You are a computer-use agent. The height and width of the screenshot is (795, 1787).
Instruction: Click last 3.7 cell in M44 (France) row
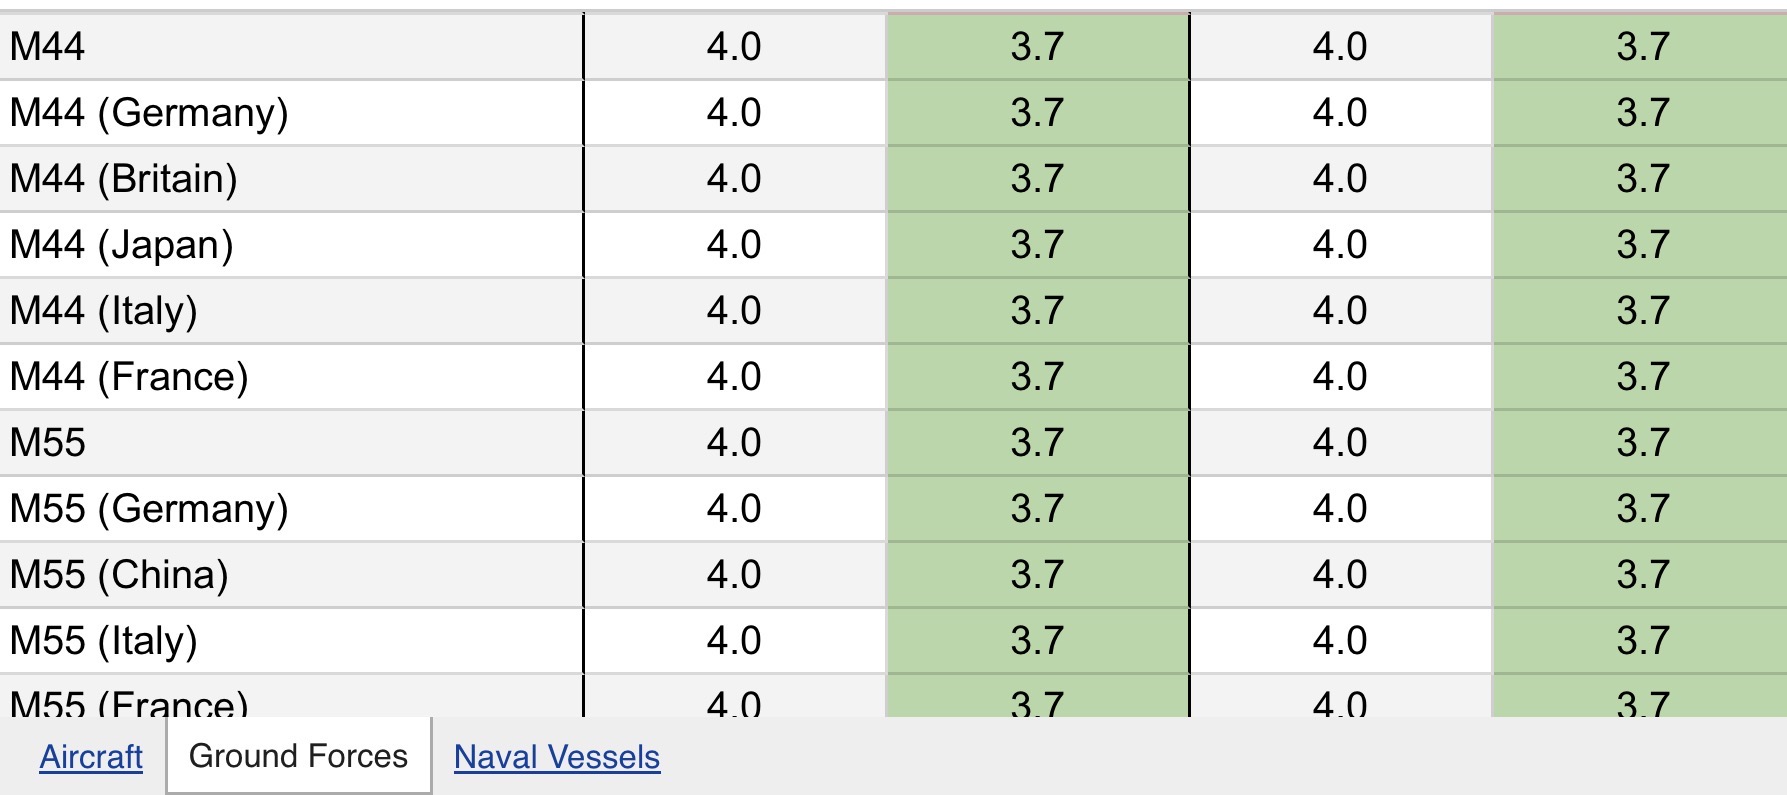[x=1641, y=377]
